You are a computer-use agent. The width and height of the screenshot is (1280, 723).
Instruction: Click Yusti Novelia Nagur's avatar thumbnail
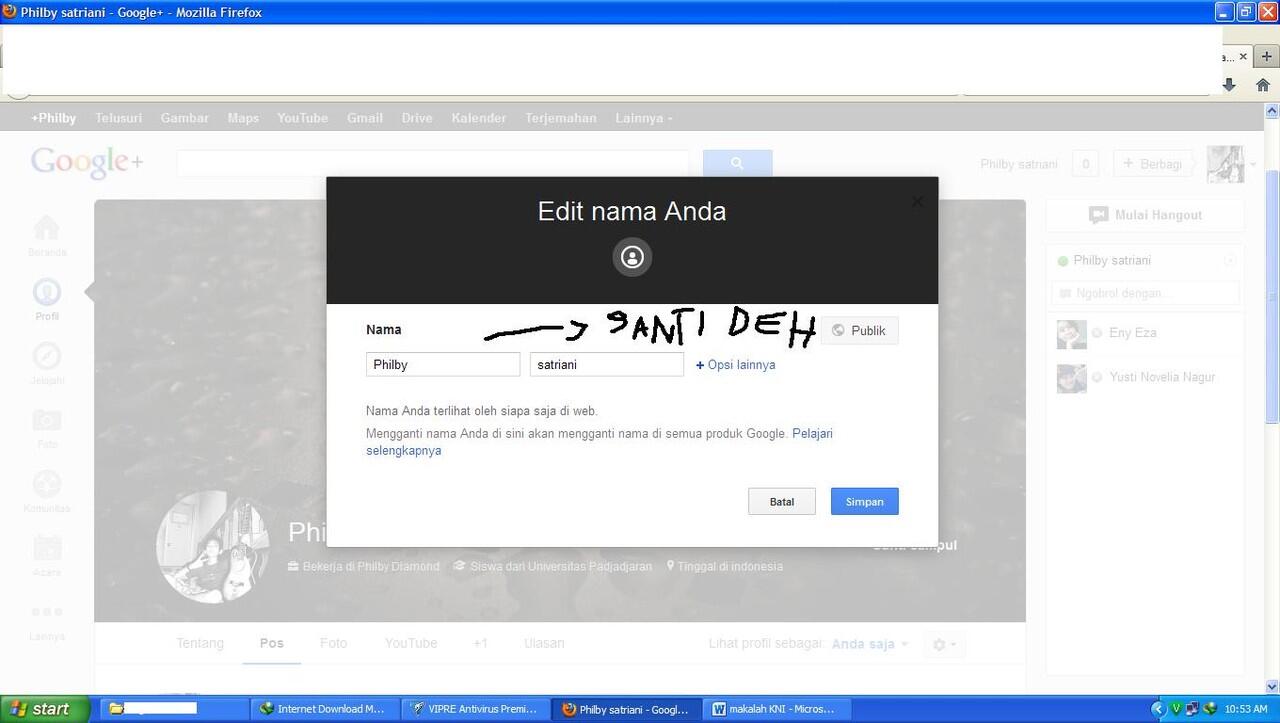[x=1071, y=378]
